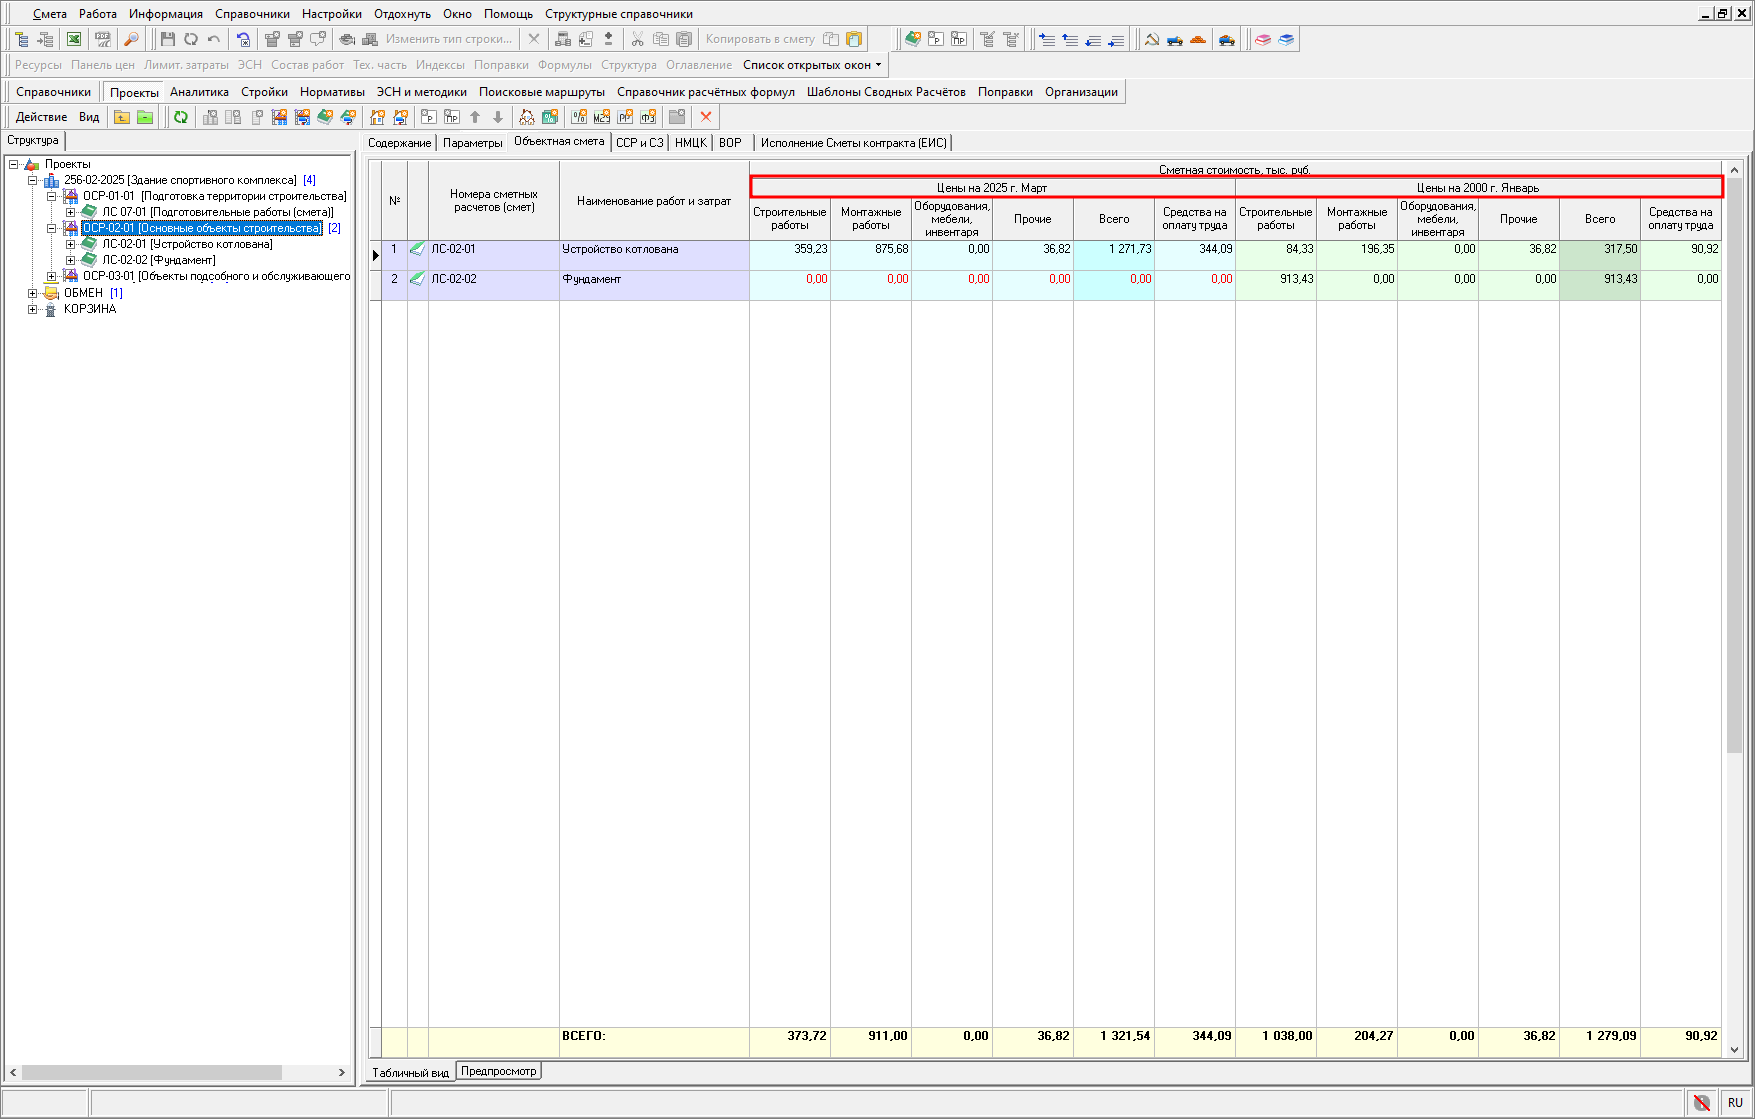The width and height of the screenshot is (1755, 1119).
Task: Collapse the ОСР-01-01 tree node
Action: (51, 196)
